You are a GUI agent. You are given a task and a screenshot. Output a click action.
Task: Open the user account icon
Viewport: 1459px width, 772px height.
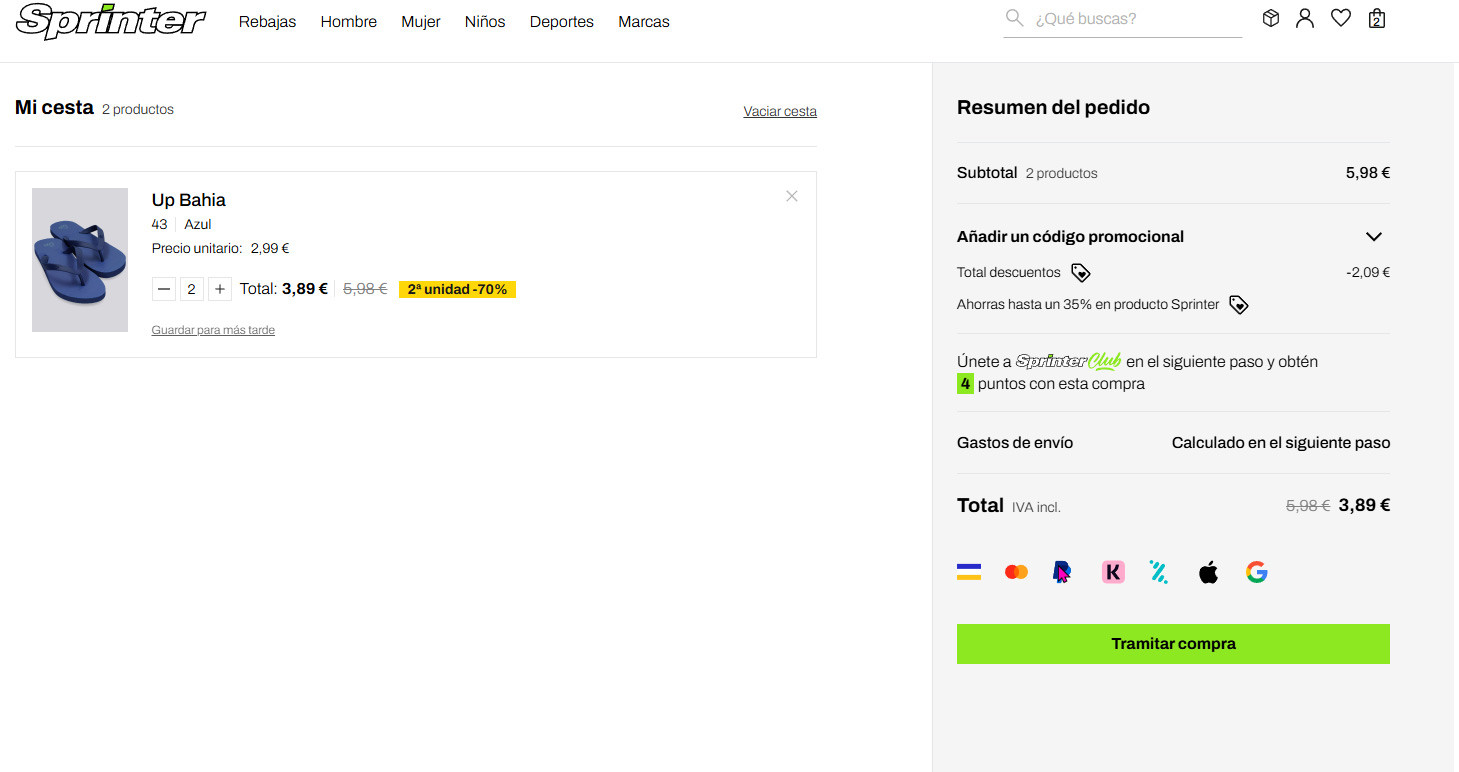point(1305,18)
